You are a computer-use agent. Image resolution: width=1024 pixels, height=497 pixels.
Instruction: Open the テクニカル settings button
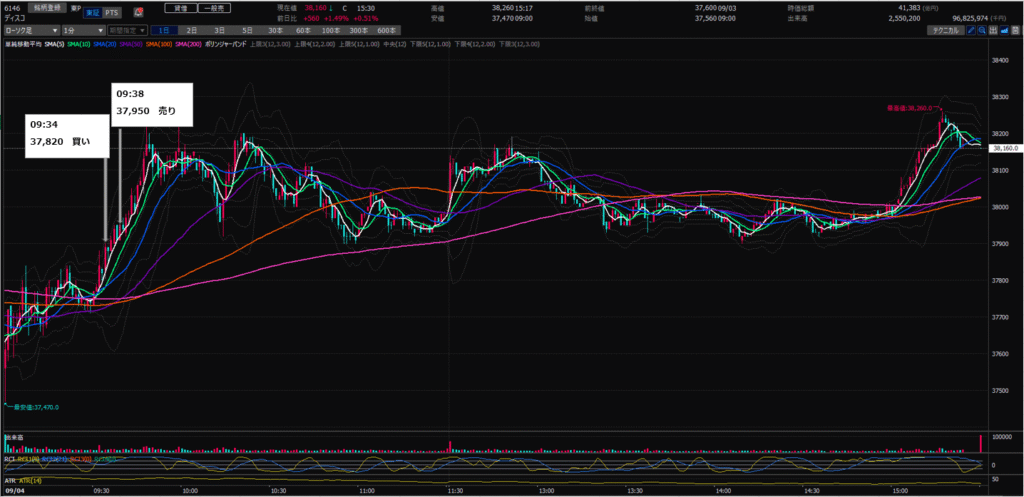[946, 30]
